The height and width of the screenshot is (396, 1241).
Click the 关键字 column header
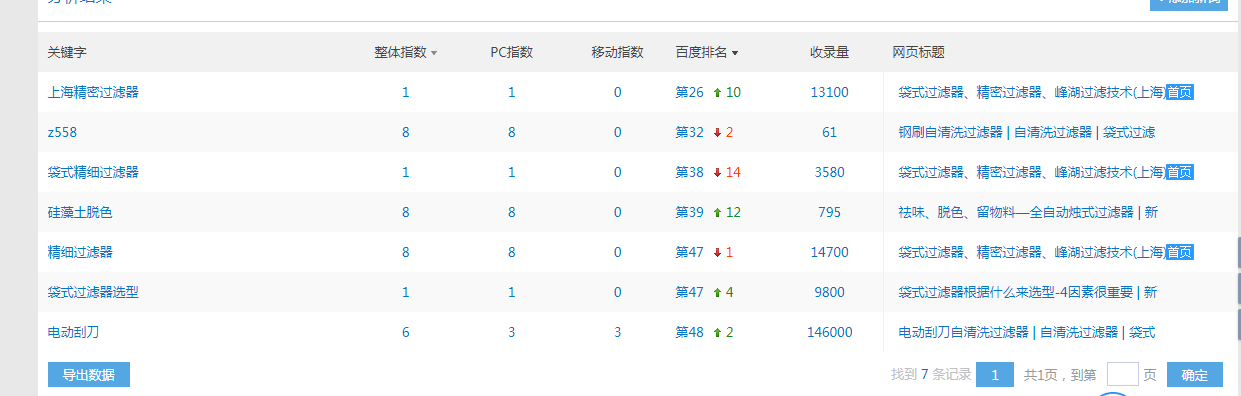tap(67, 52)
